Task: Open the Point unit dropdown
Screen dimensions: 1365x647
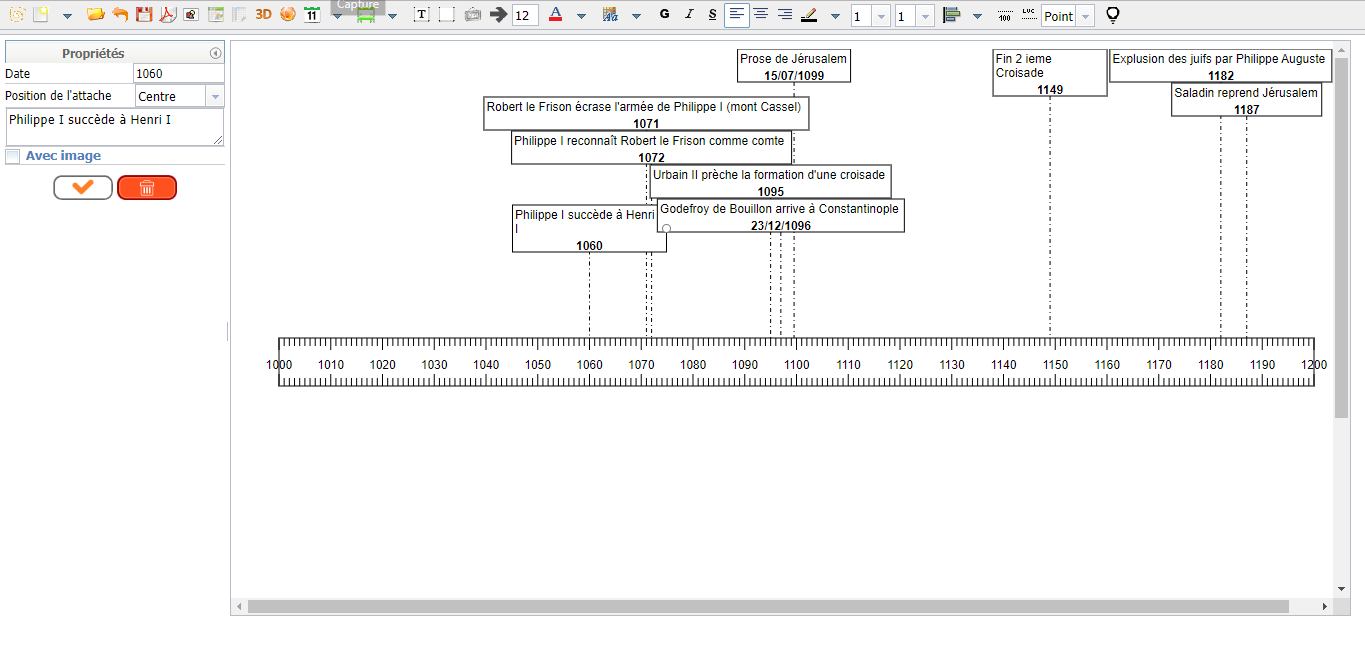Action: click(x=1086, y=16)
